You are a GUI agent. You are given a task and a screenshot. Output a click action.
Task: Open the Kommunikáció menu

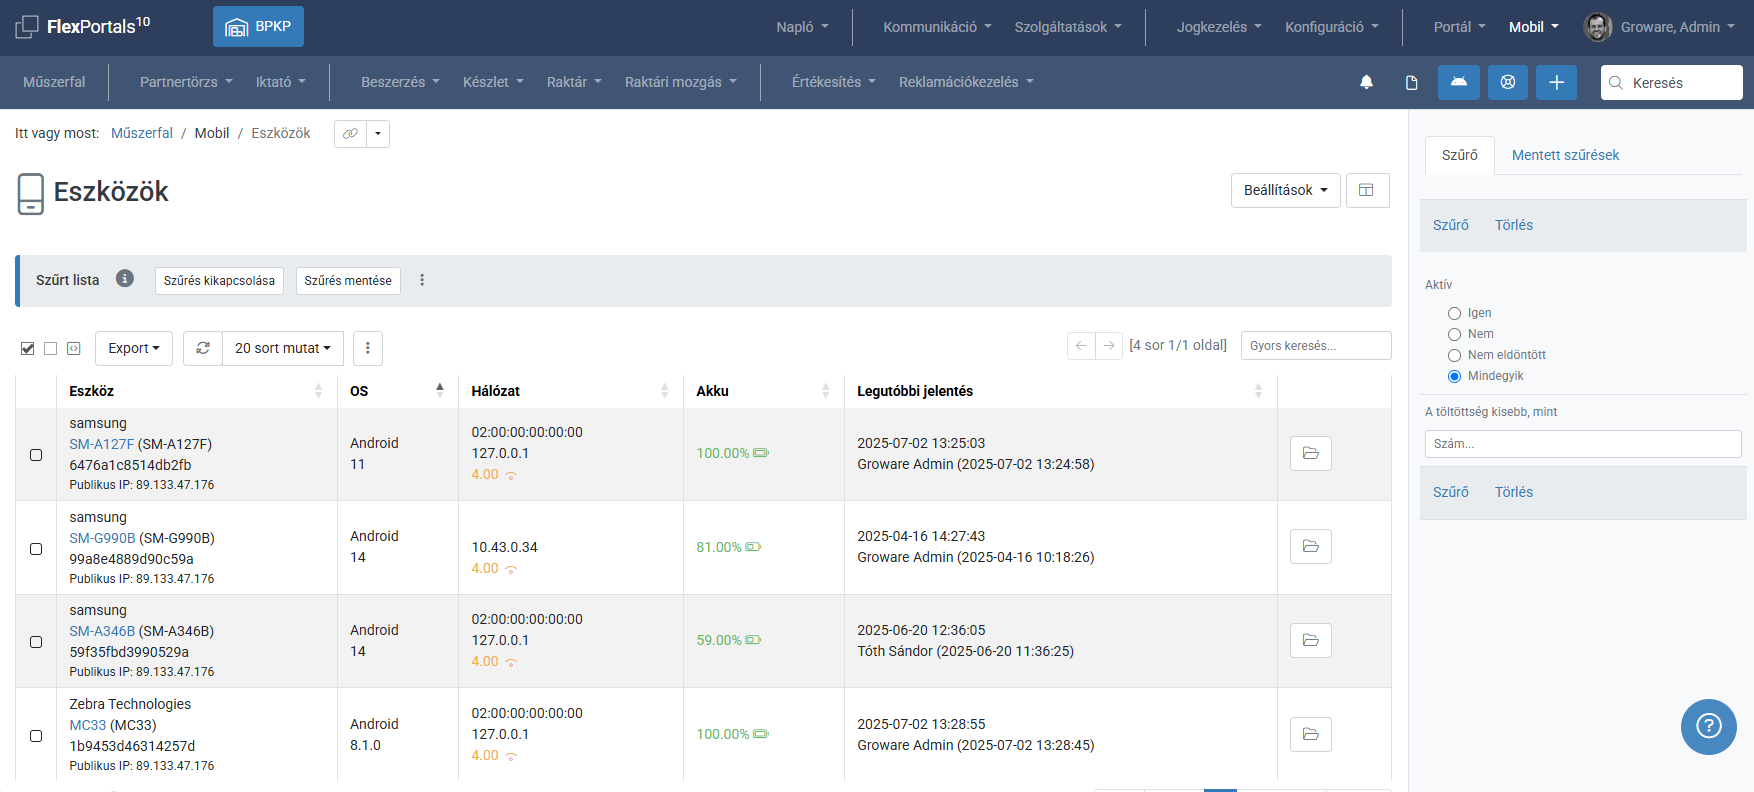pyautogui.click(x=937, y=27)
